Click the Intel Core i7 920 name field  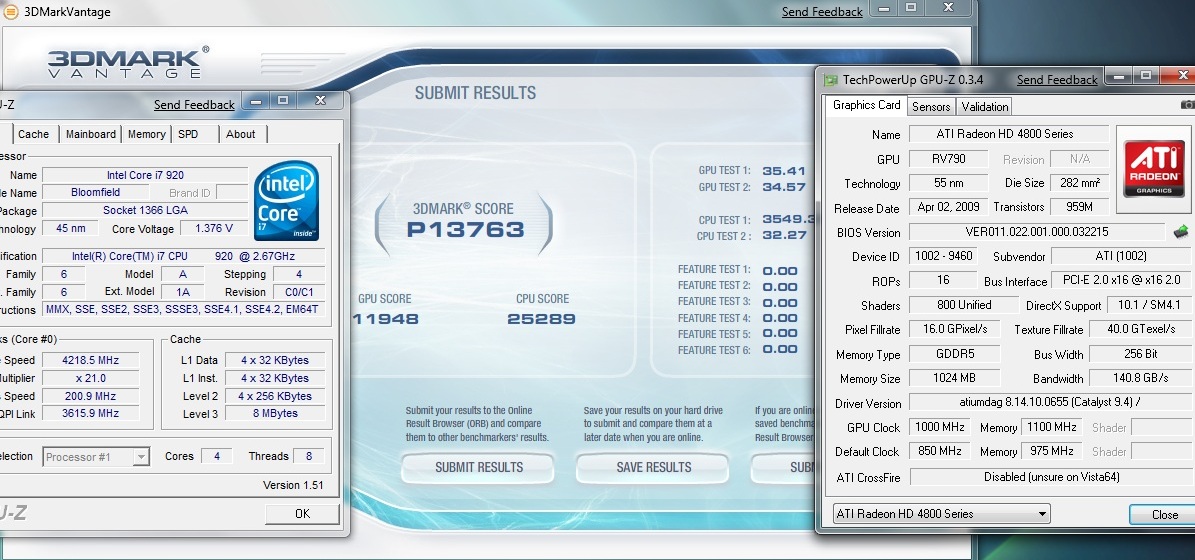click(145, 175)
